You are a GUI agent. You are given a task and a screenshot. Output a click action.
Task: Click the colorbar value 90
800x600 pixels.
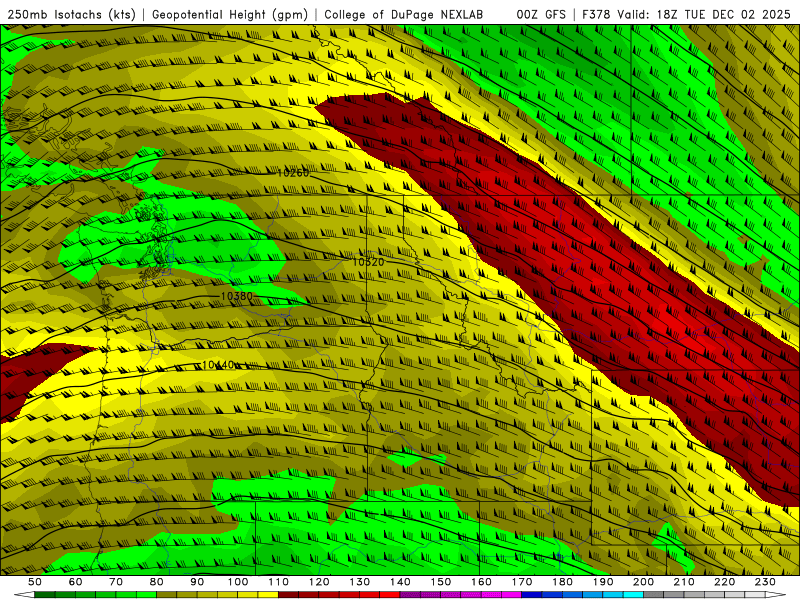197,582
